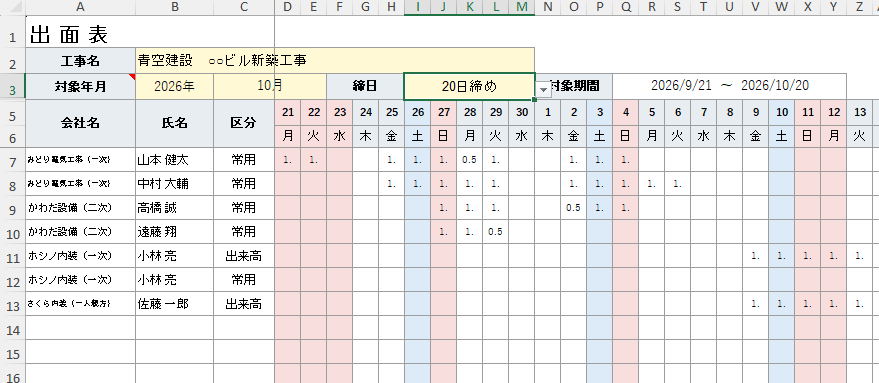The image size is (879, 383).
Task: Click the weekday 水 under date 23
Action: [x=339, y=136]
